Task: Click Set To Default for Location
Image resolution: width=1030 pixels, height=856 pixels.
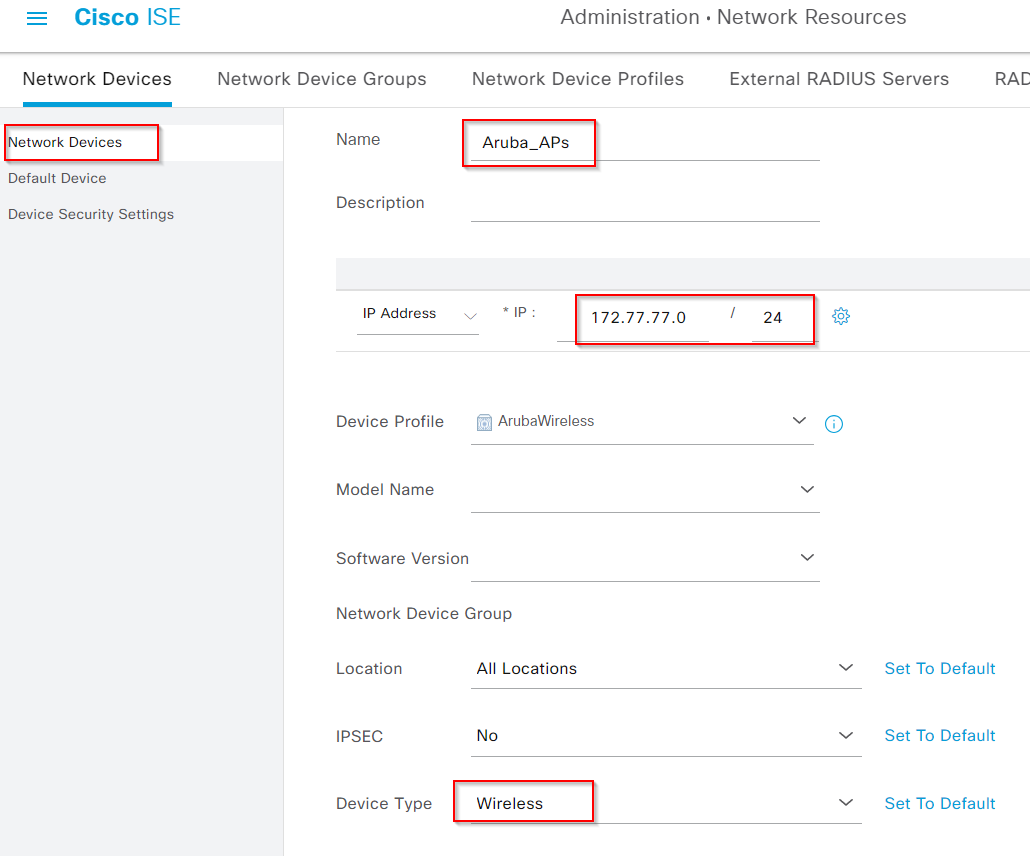Action: click(x=939, y=669)
